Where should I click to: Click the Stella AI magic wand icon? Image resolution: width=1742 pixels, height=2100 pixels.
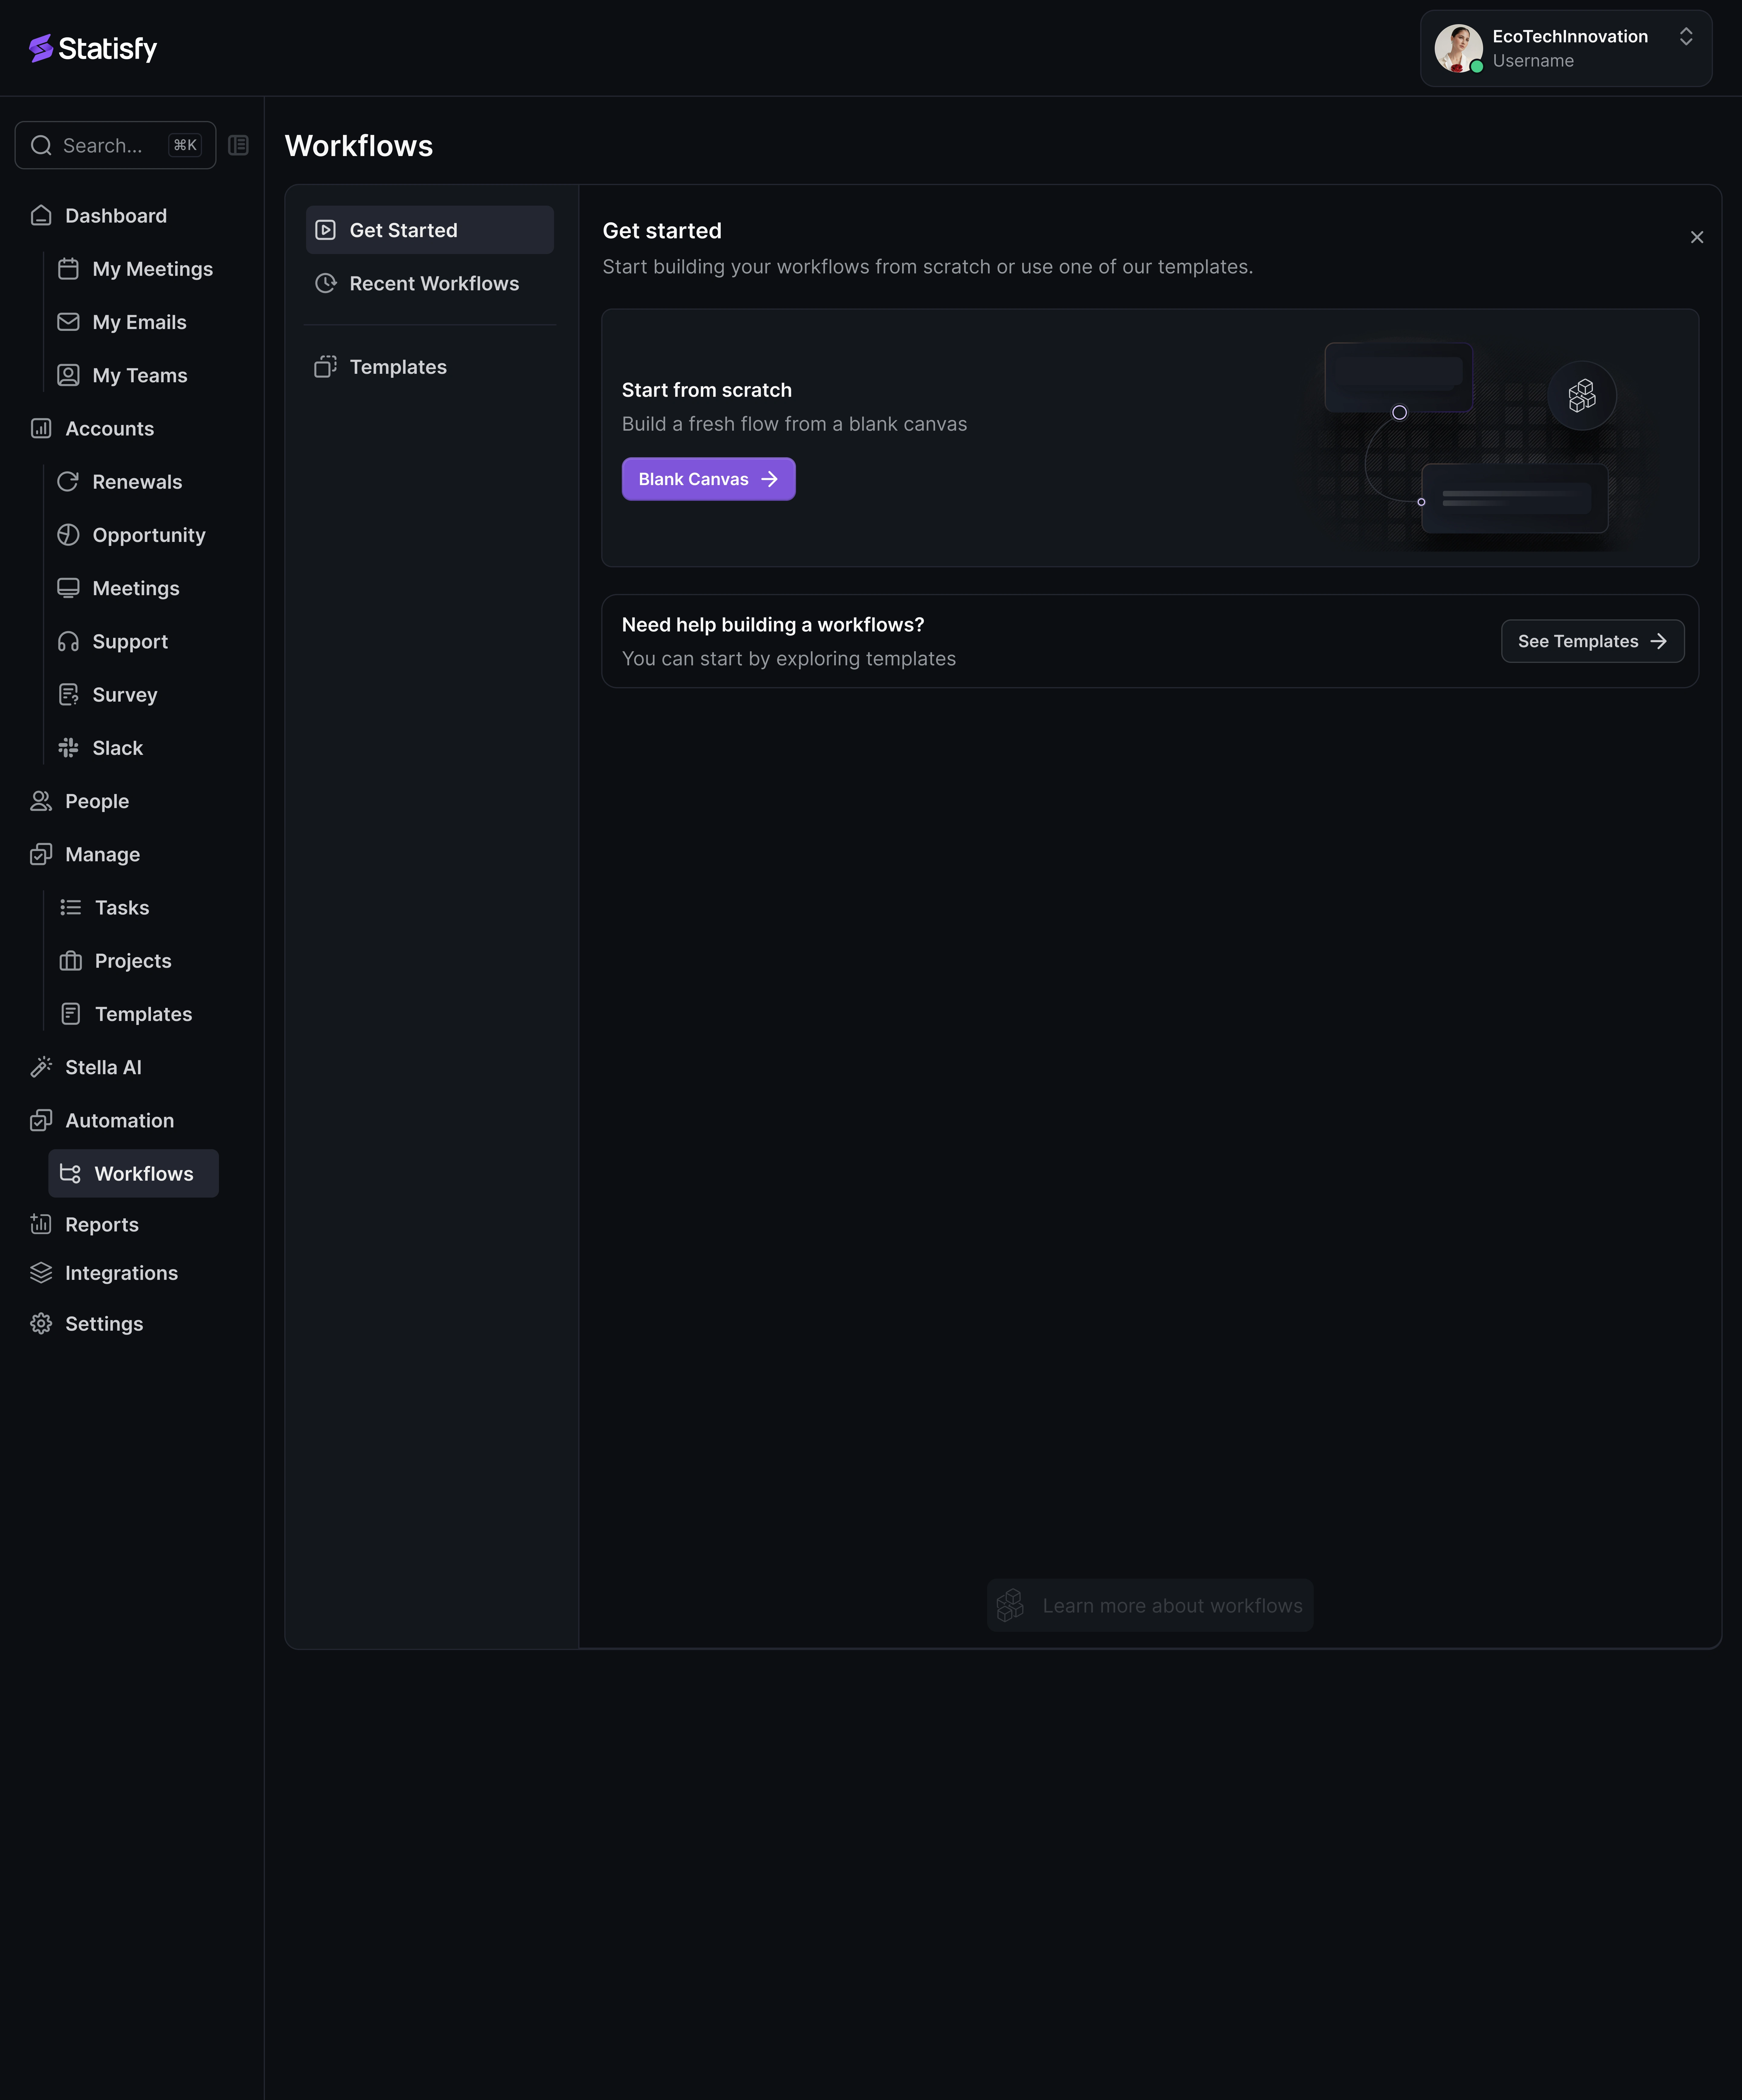[x=41, y=1067]
